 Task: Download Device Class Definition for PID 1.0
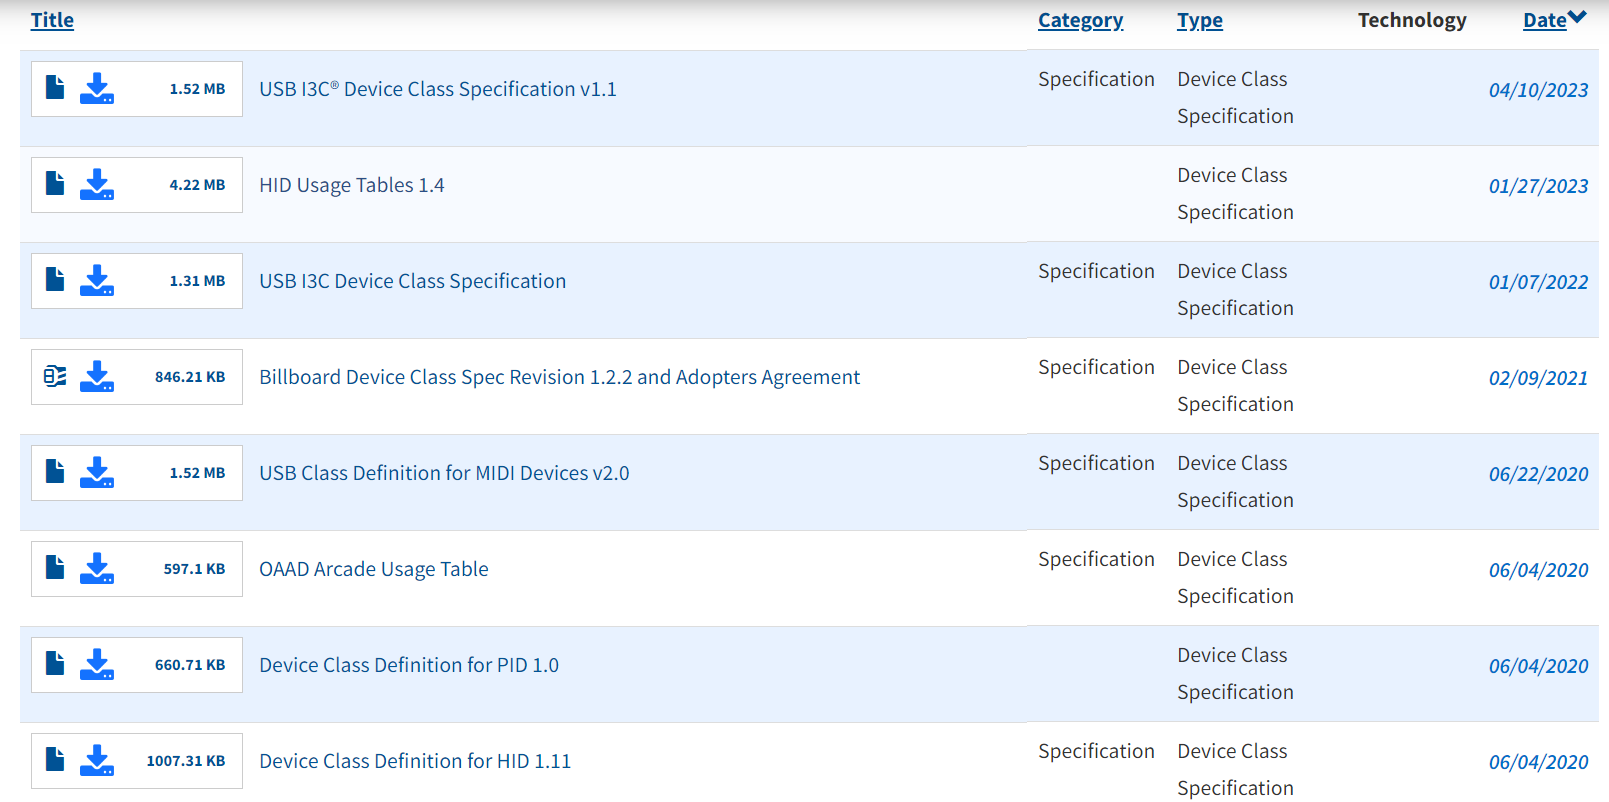97,665
